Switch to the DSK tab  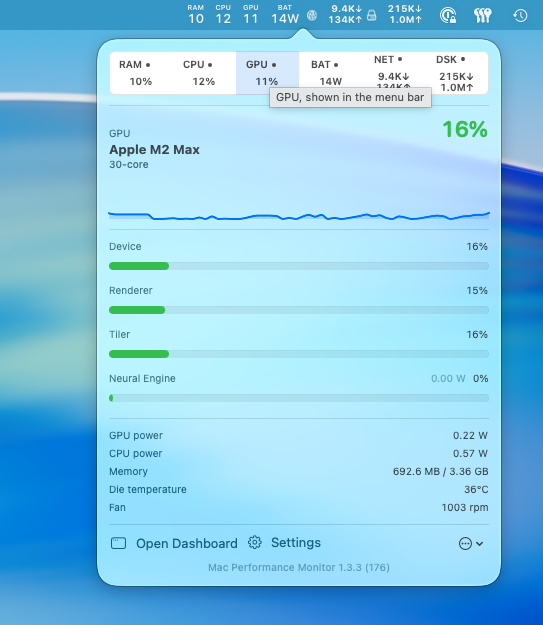pos(456,73)
